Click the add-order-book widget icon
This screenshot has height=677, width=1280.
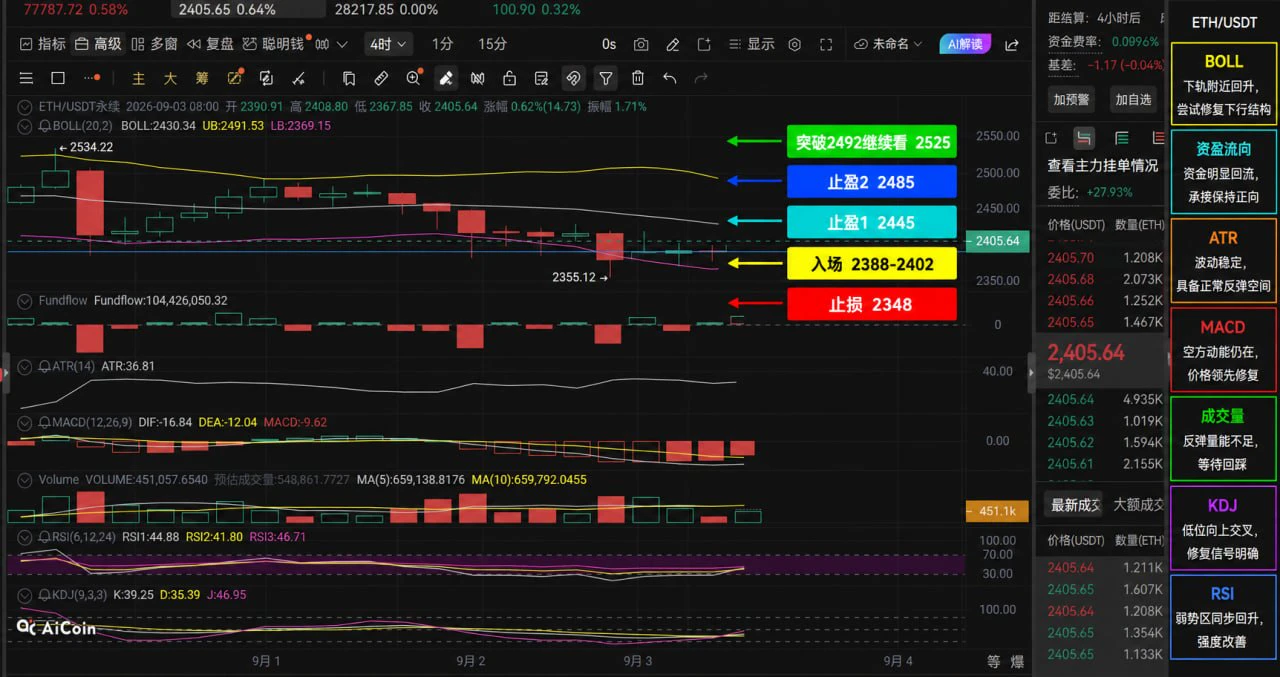[x=1051, y=138]
